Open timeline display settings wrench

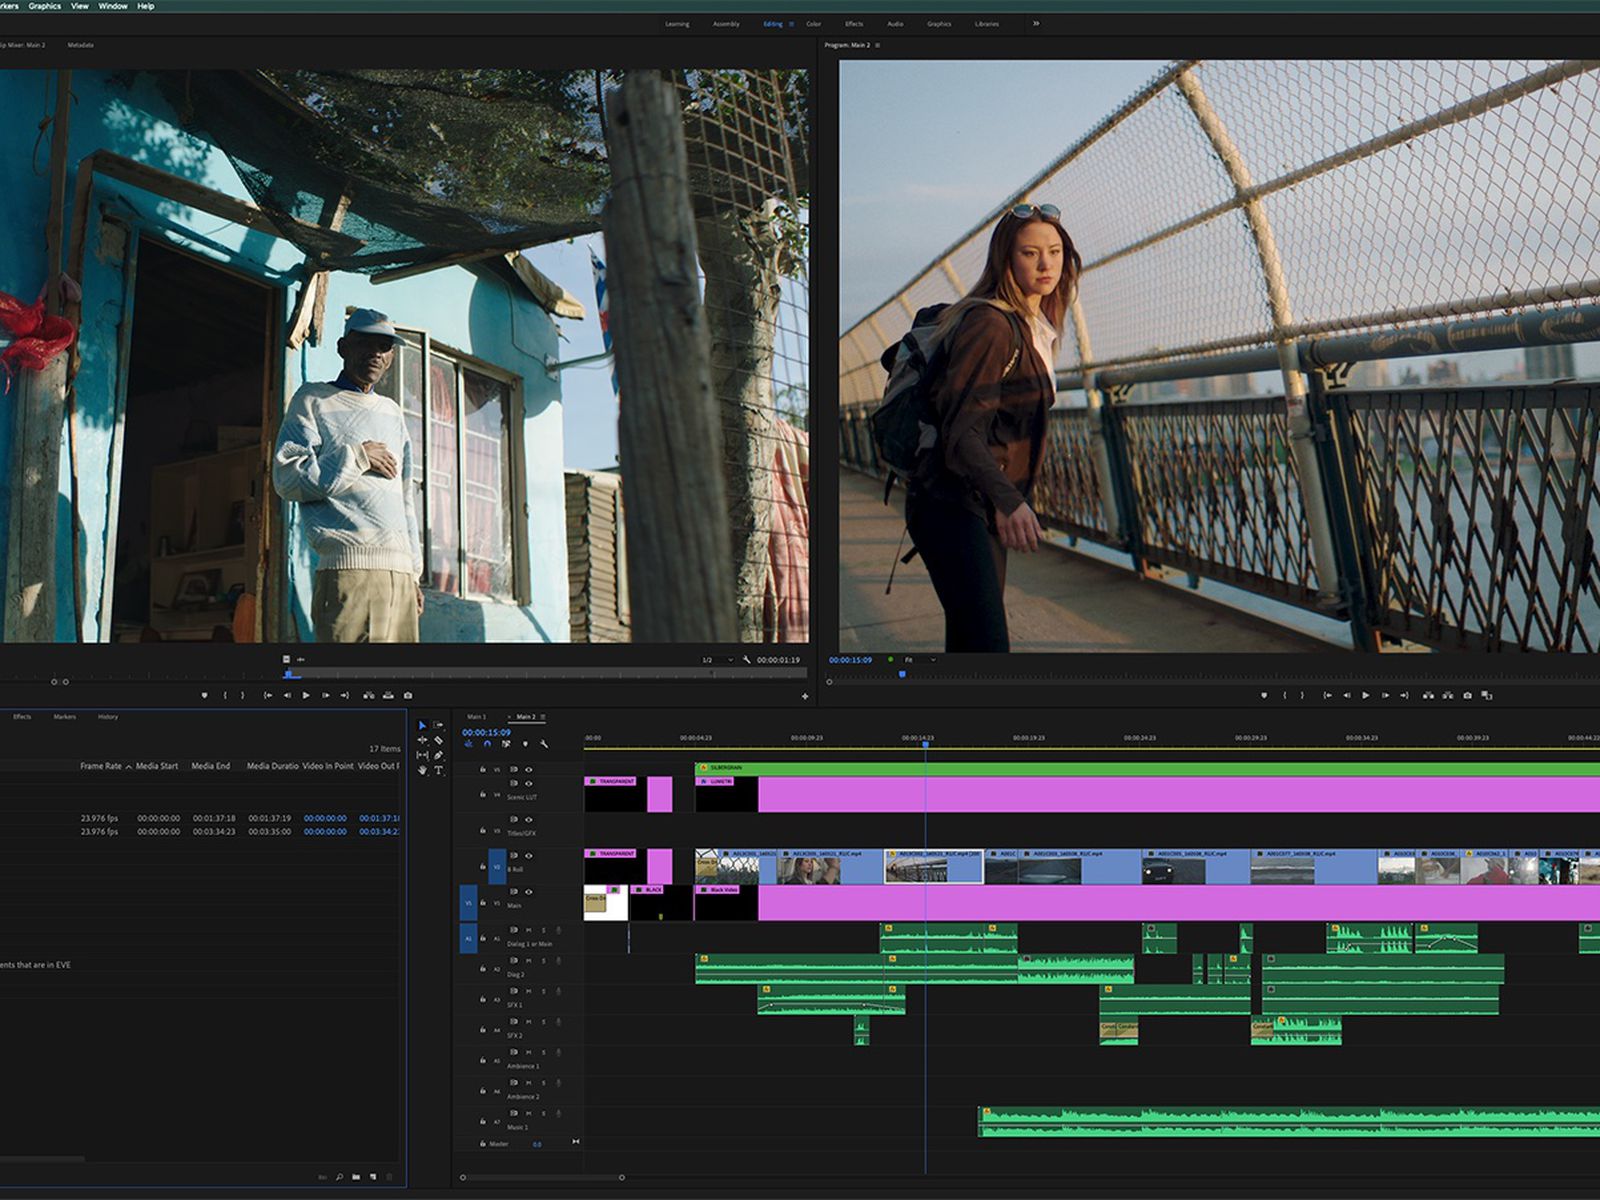pos(544,744)
